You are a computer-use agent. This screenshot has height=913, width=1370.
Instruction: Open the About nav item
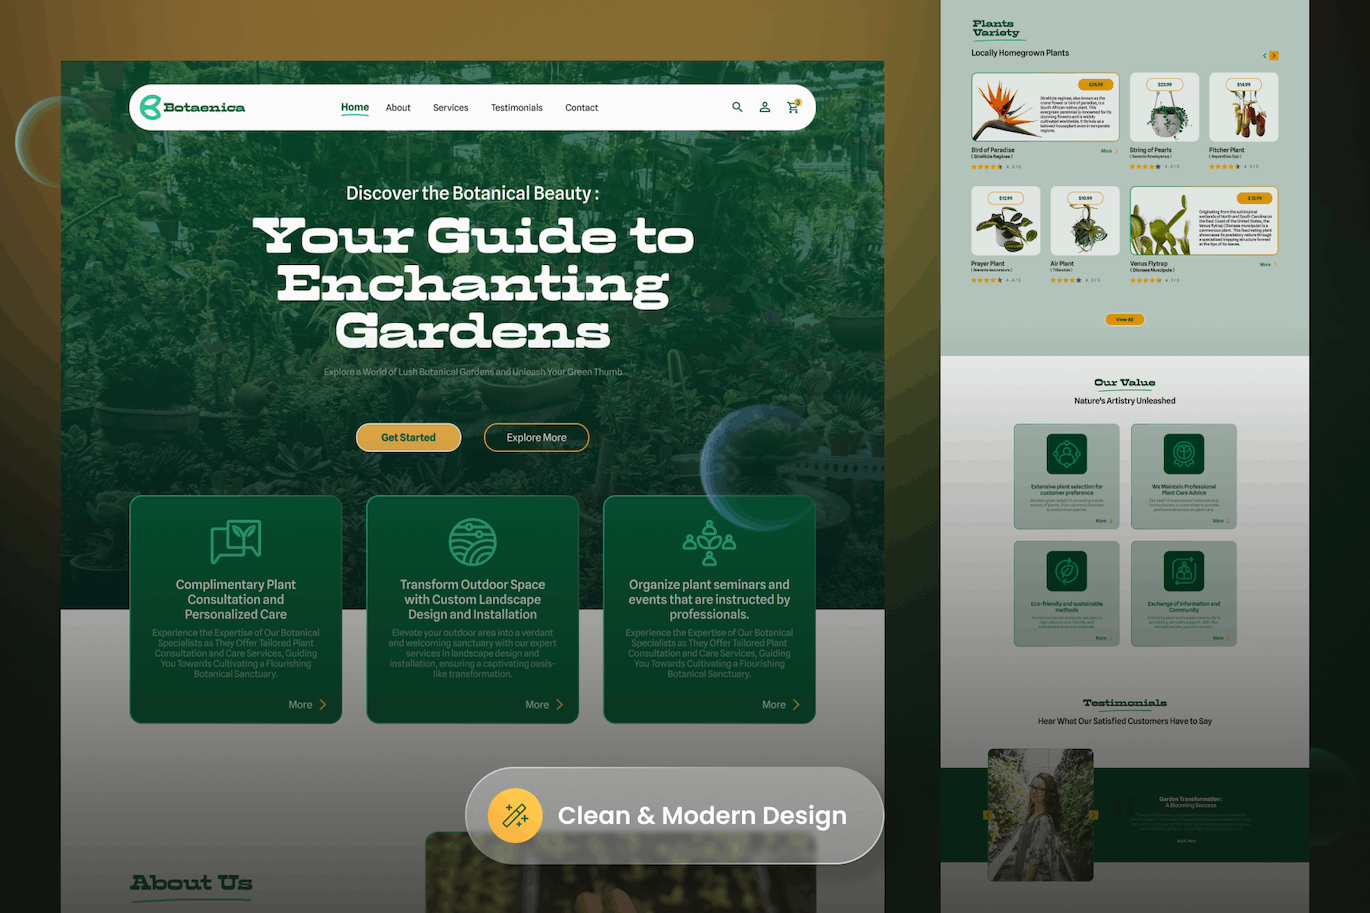click(x=398, y=108)
